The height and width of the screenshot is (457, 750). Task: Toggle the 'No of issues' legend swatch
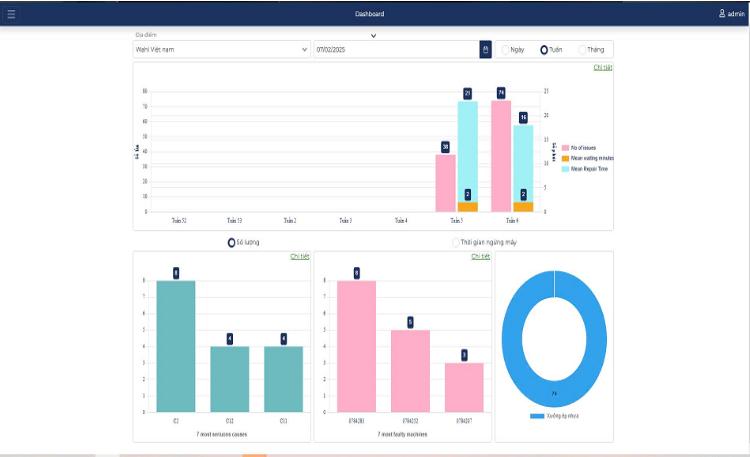click(565, 148)
